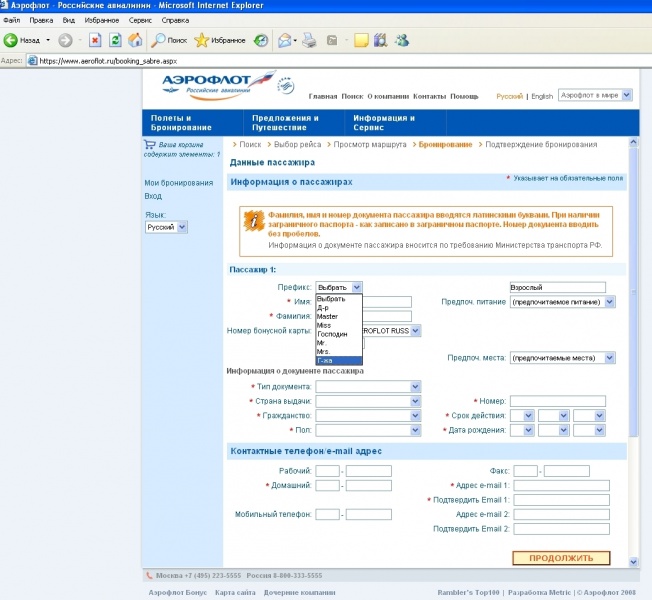Choose 'Господин' from the prefix list

331,333
